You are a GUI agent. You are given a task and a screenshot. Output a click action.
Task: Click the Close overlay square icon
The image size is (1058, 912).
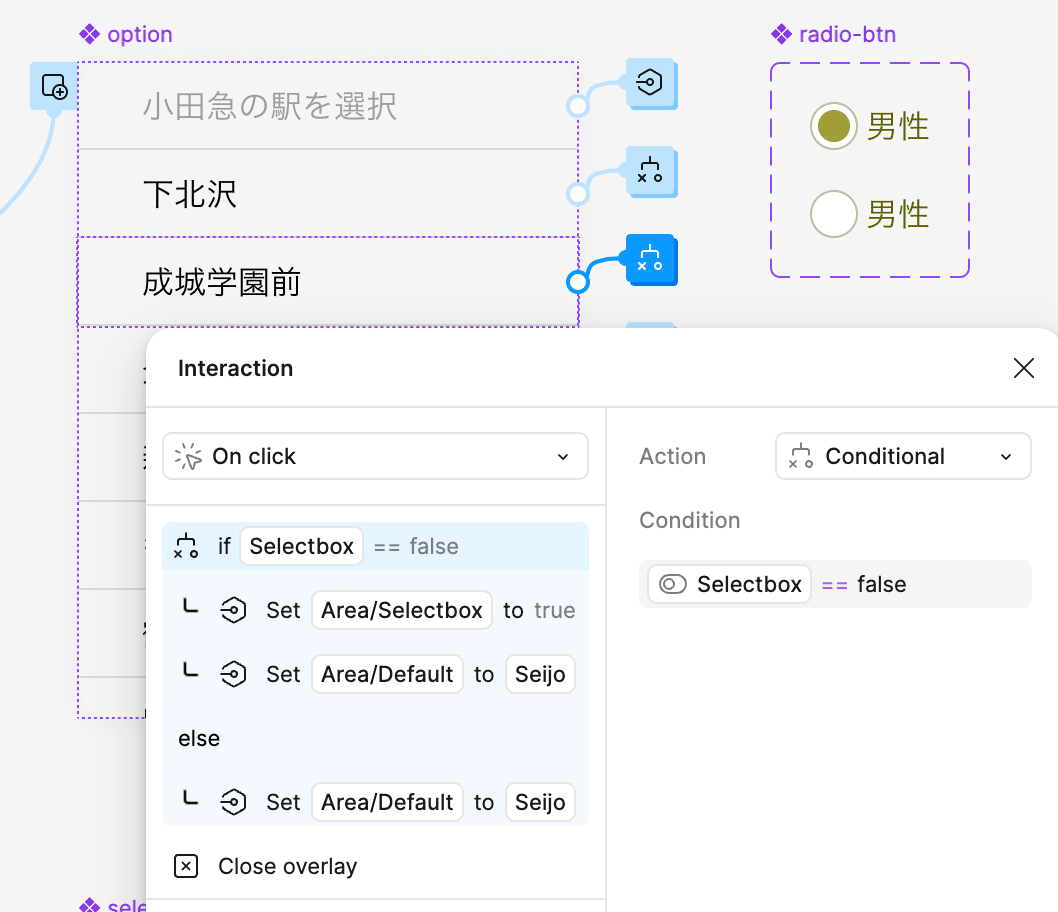tap(185, 867)
